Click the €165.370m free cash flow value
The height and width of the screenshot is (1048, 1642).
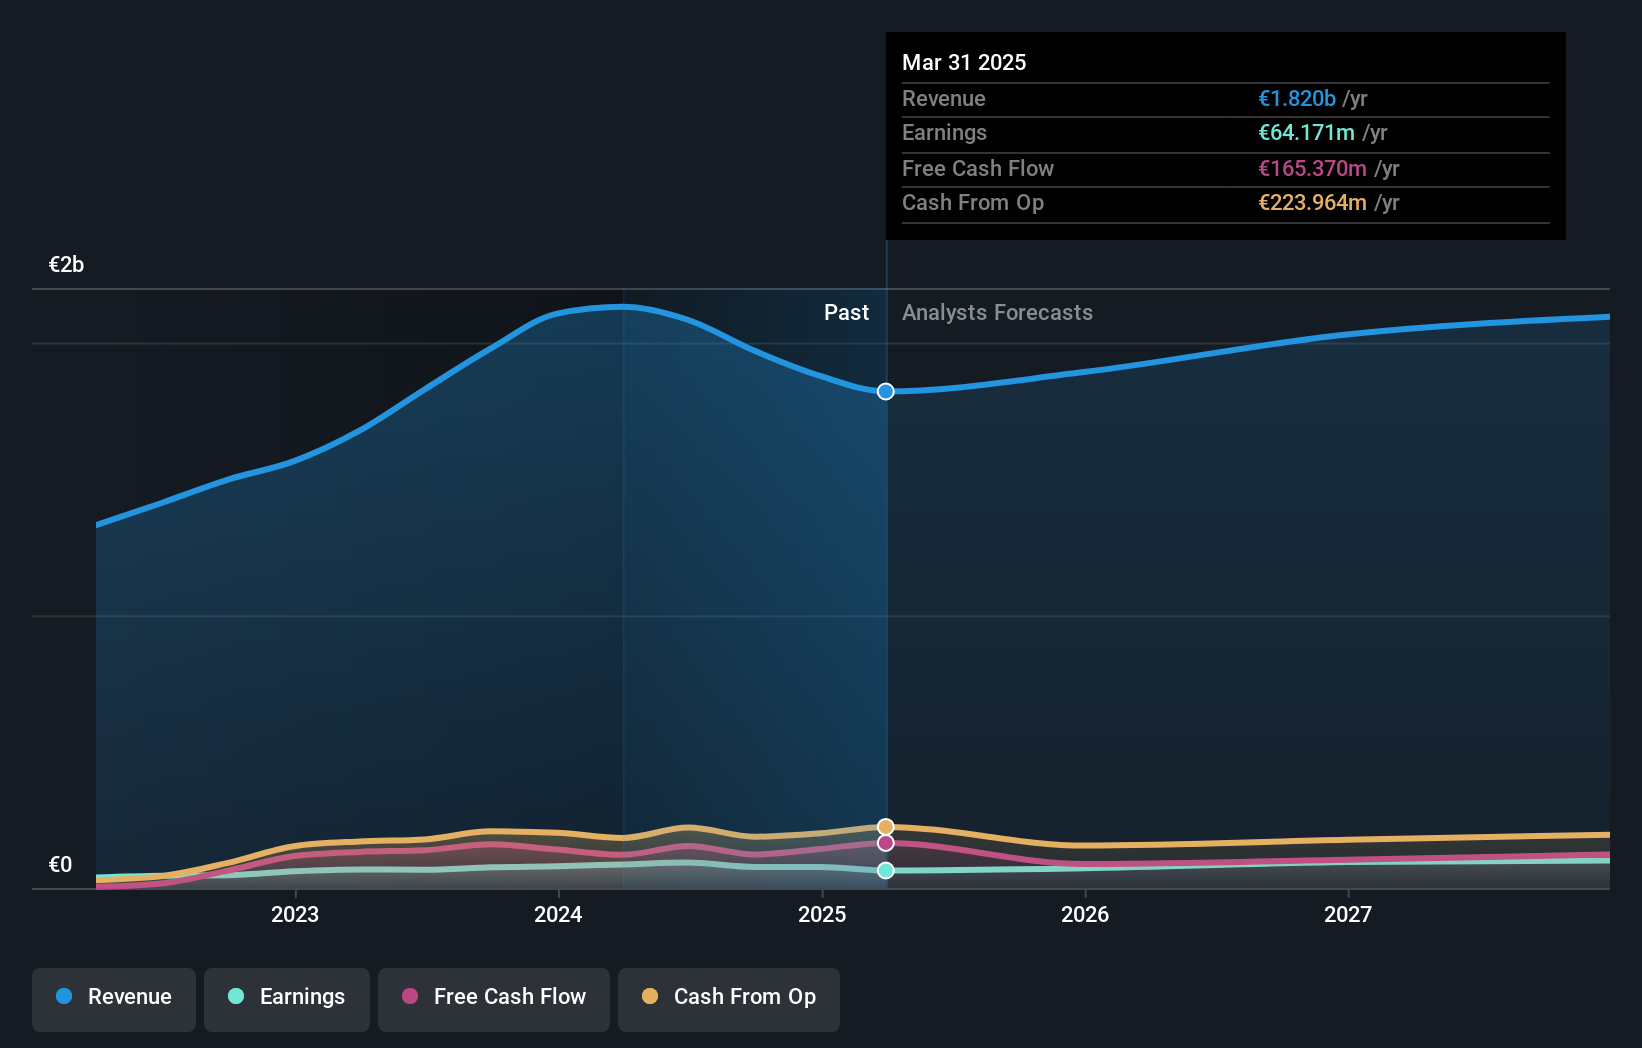tap(1312, 168)
